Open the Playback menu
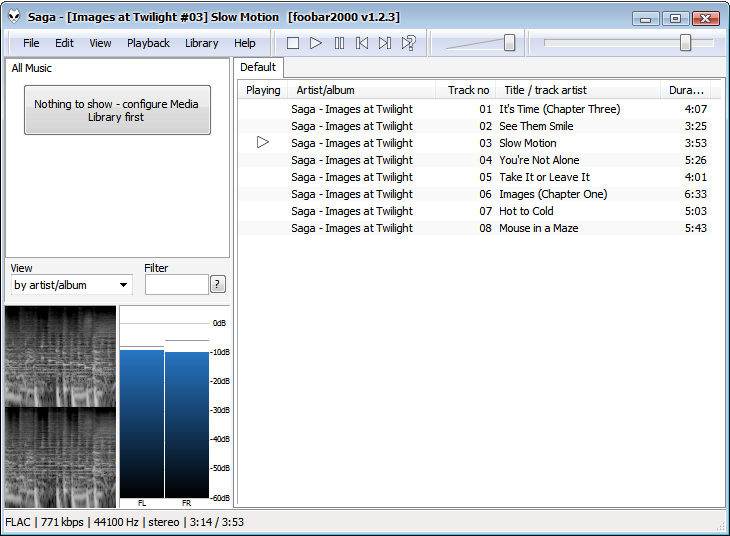The image size is (730, 536). pos(149,43)
